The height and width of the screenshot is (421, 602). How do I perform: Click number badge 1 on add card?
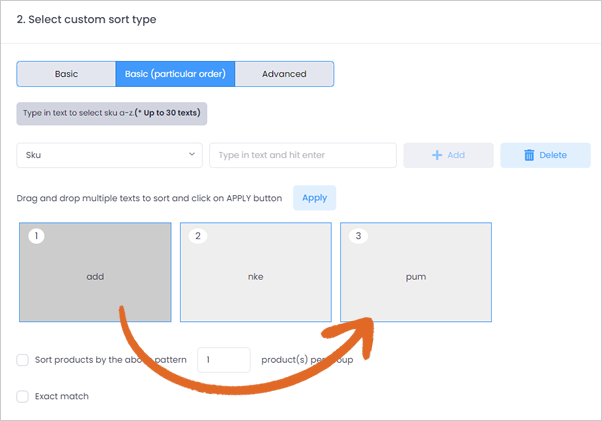(x=36, y=236)
